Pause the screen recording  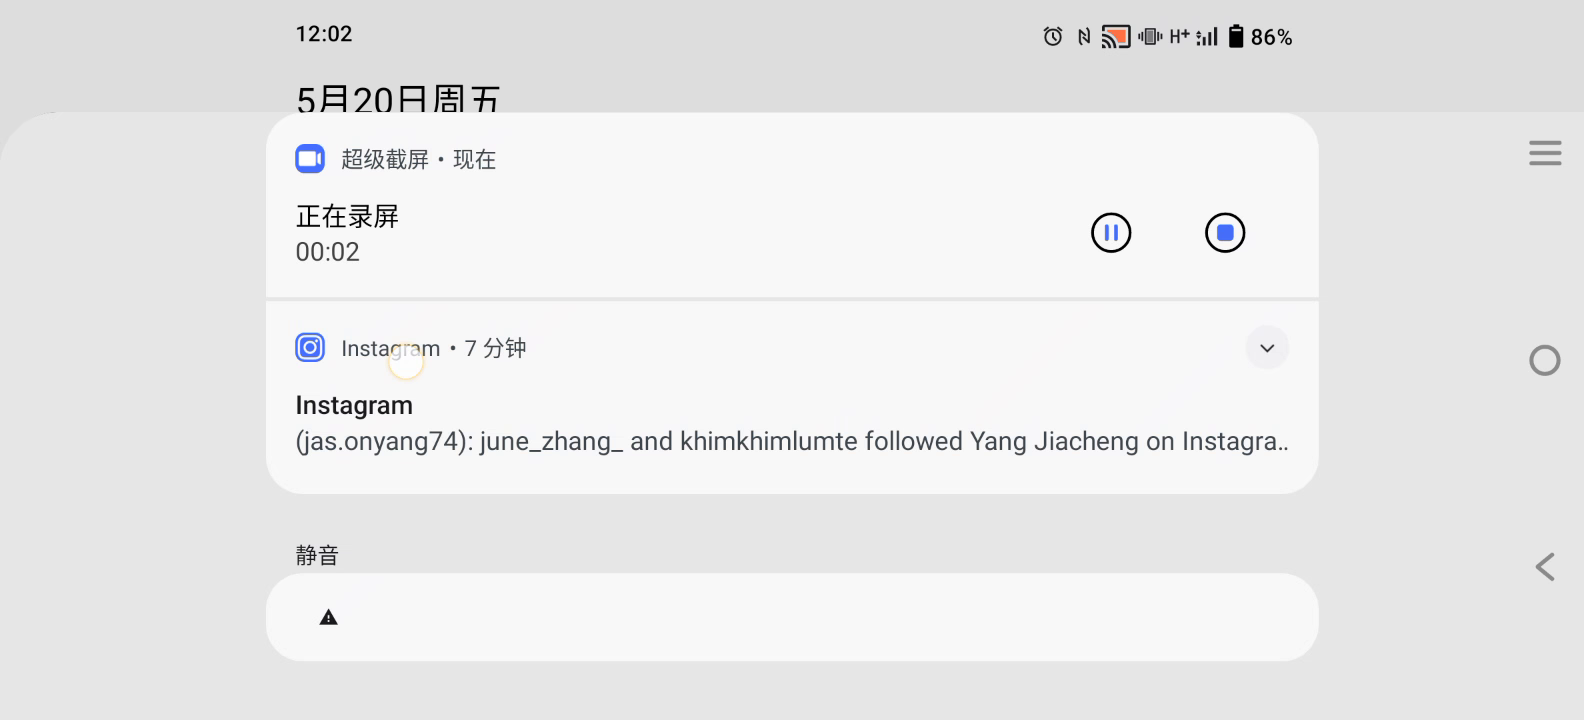tap(1111, 233)
